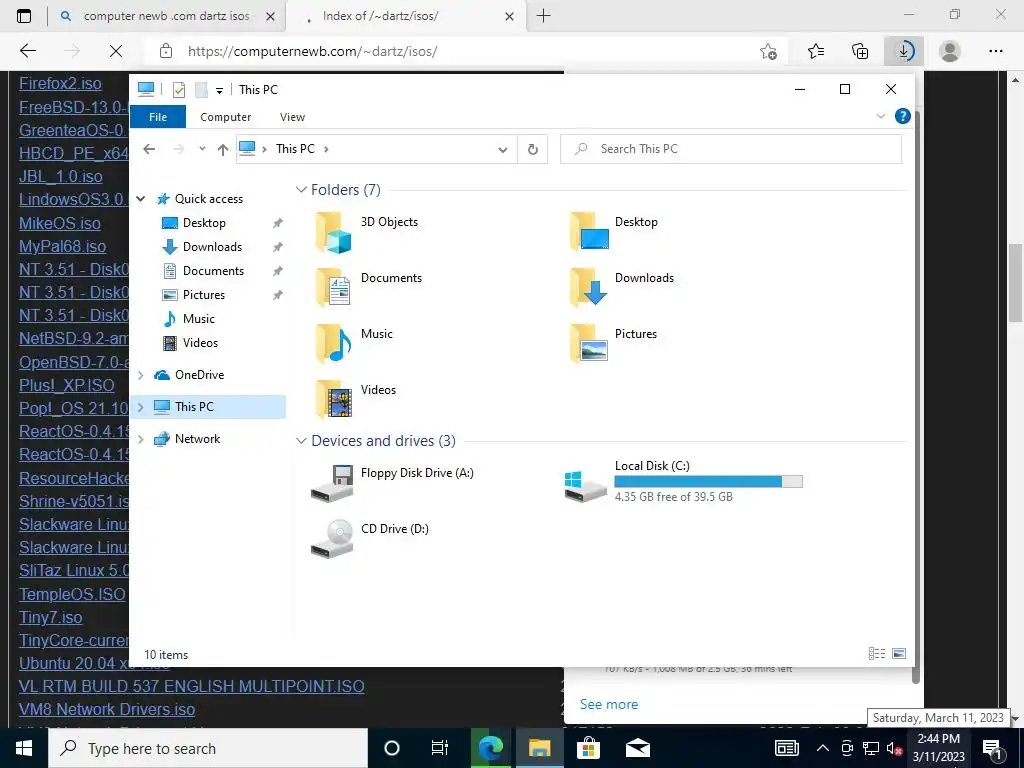Open Mail app from taskbar

click(x=637, y=748)
